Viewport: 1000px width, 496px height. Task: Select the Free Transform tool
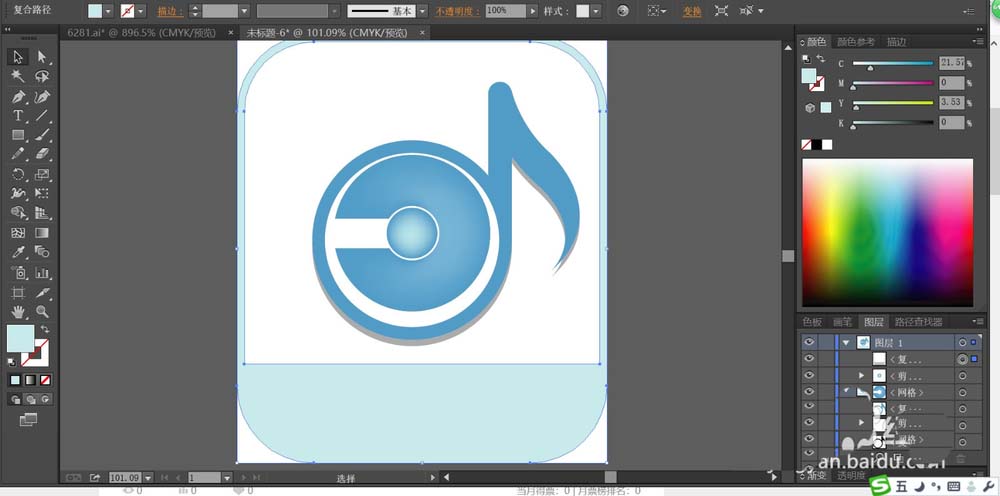42,193
